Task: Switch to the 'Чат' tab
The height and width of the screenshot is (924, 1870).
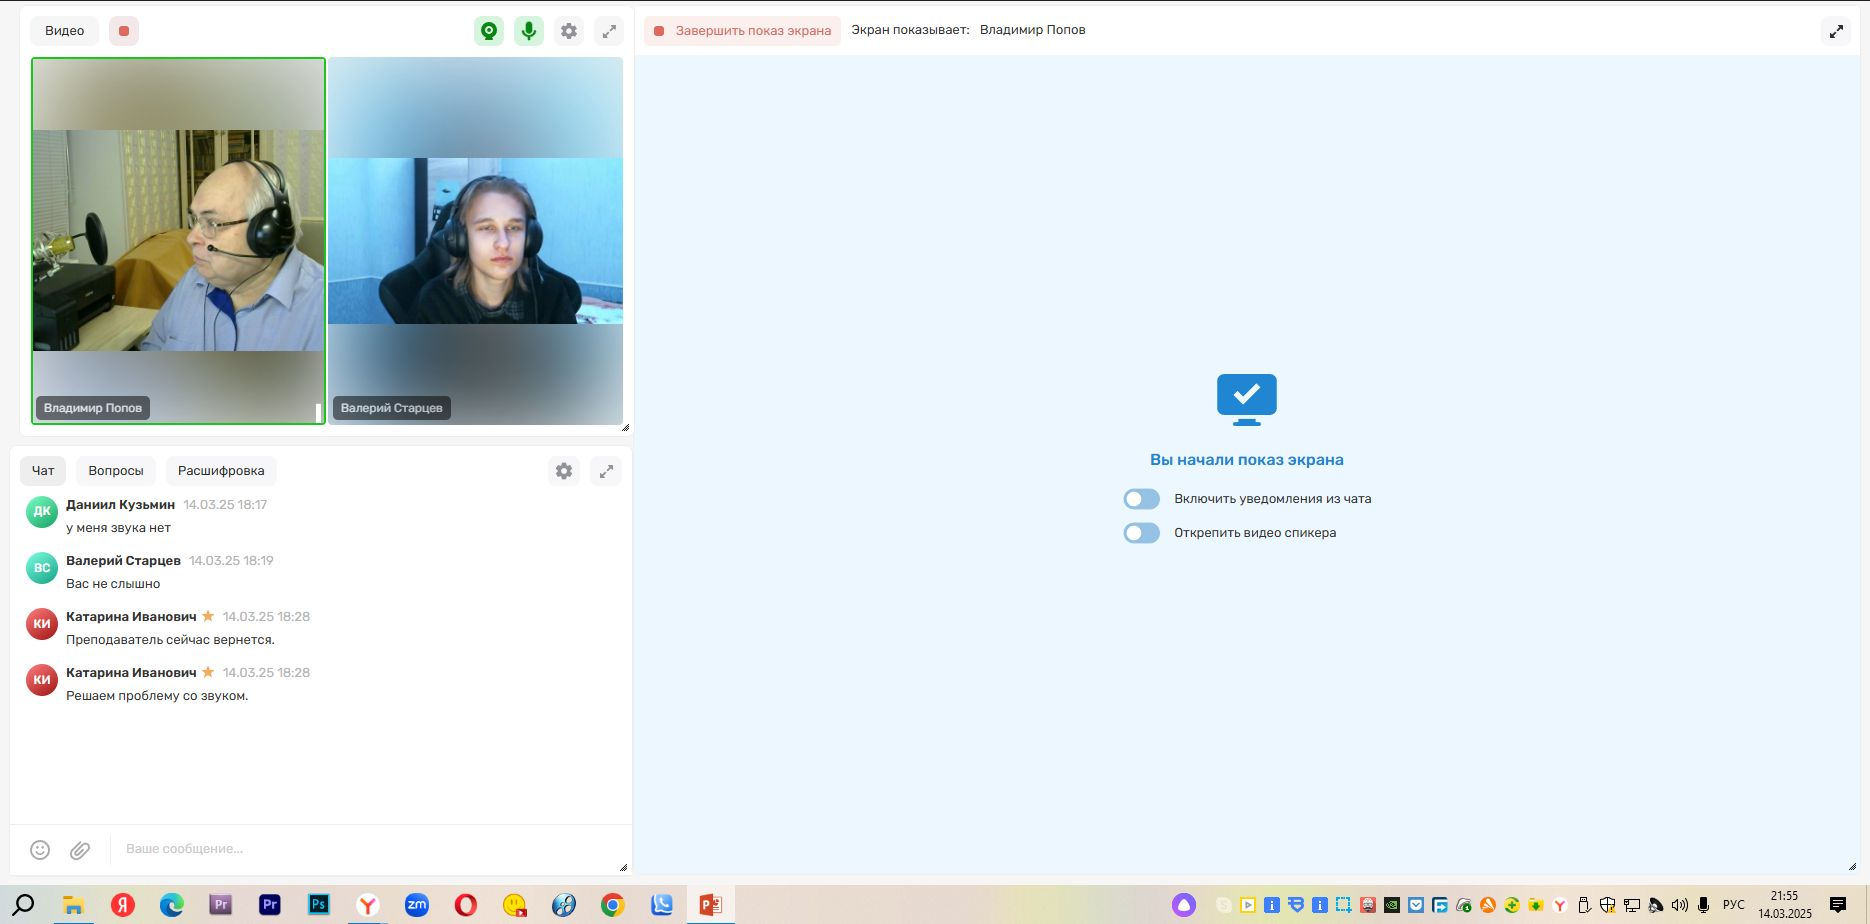Action: (43, 471)
